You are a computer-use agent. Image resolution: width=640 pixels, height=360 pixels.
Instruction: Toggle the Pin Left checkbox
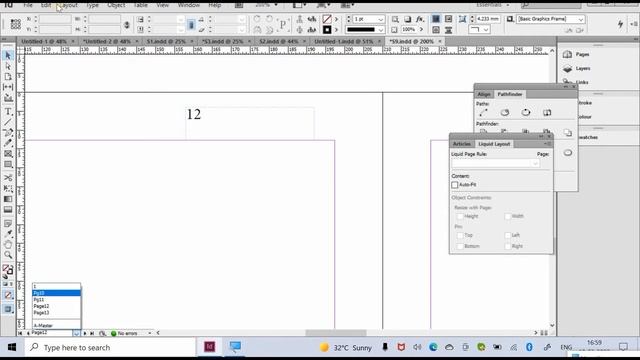point(508,236)
